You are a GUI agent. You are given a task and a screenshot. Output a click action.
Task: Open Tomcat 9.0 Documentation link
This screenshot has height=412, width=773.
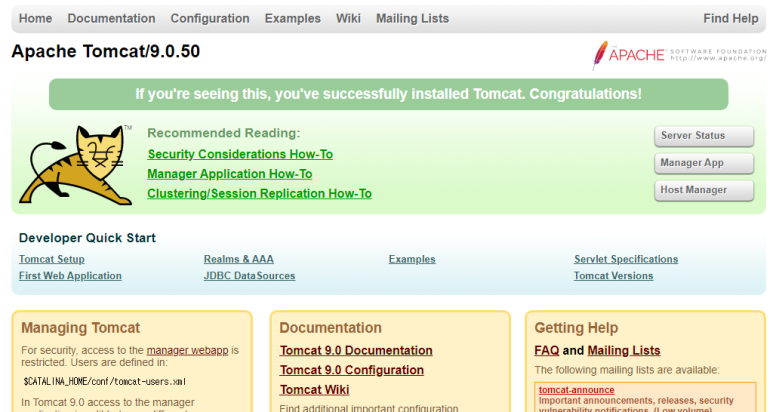[x=356, y=350]
